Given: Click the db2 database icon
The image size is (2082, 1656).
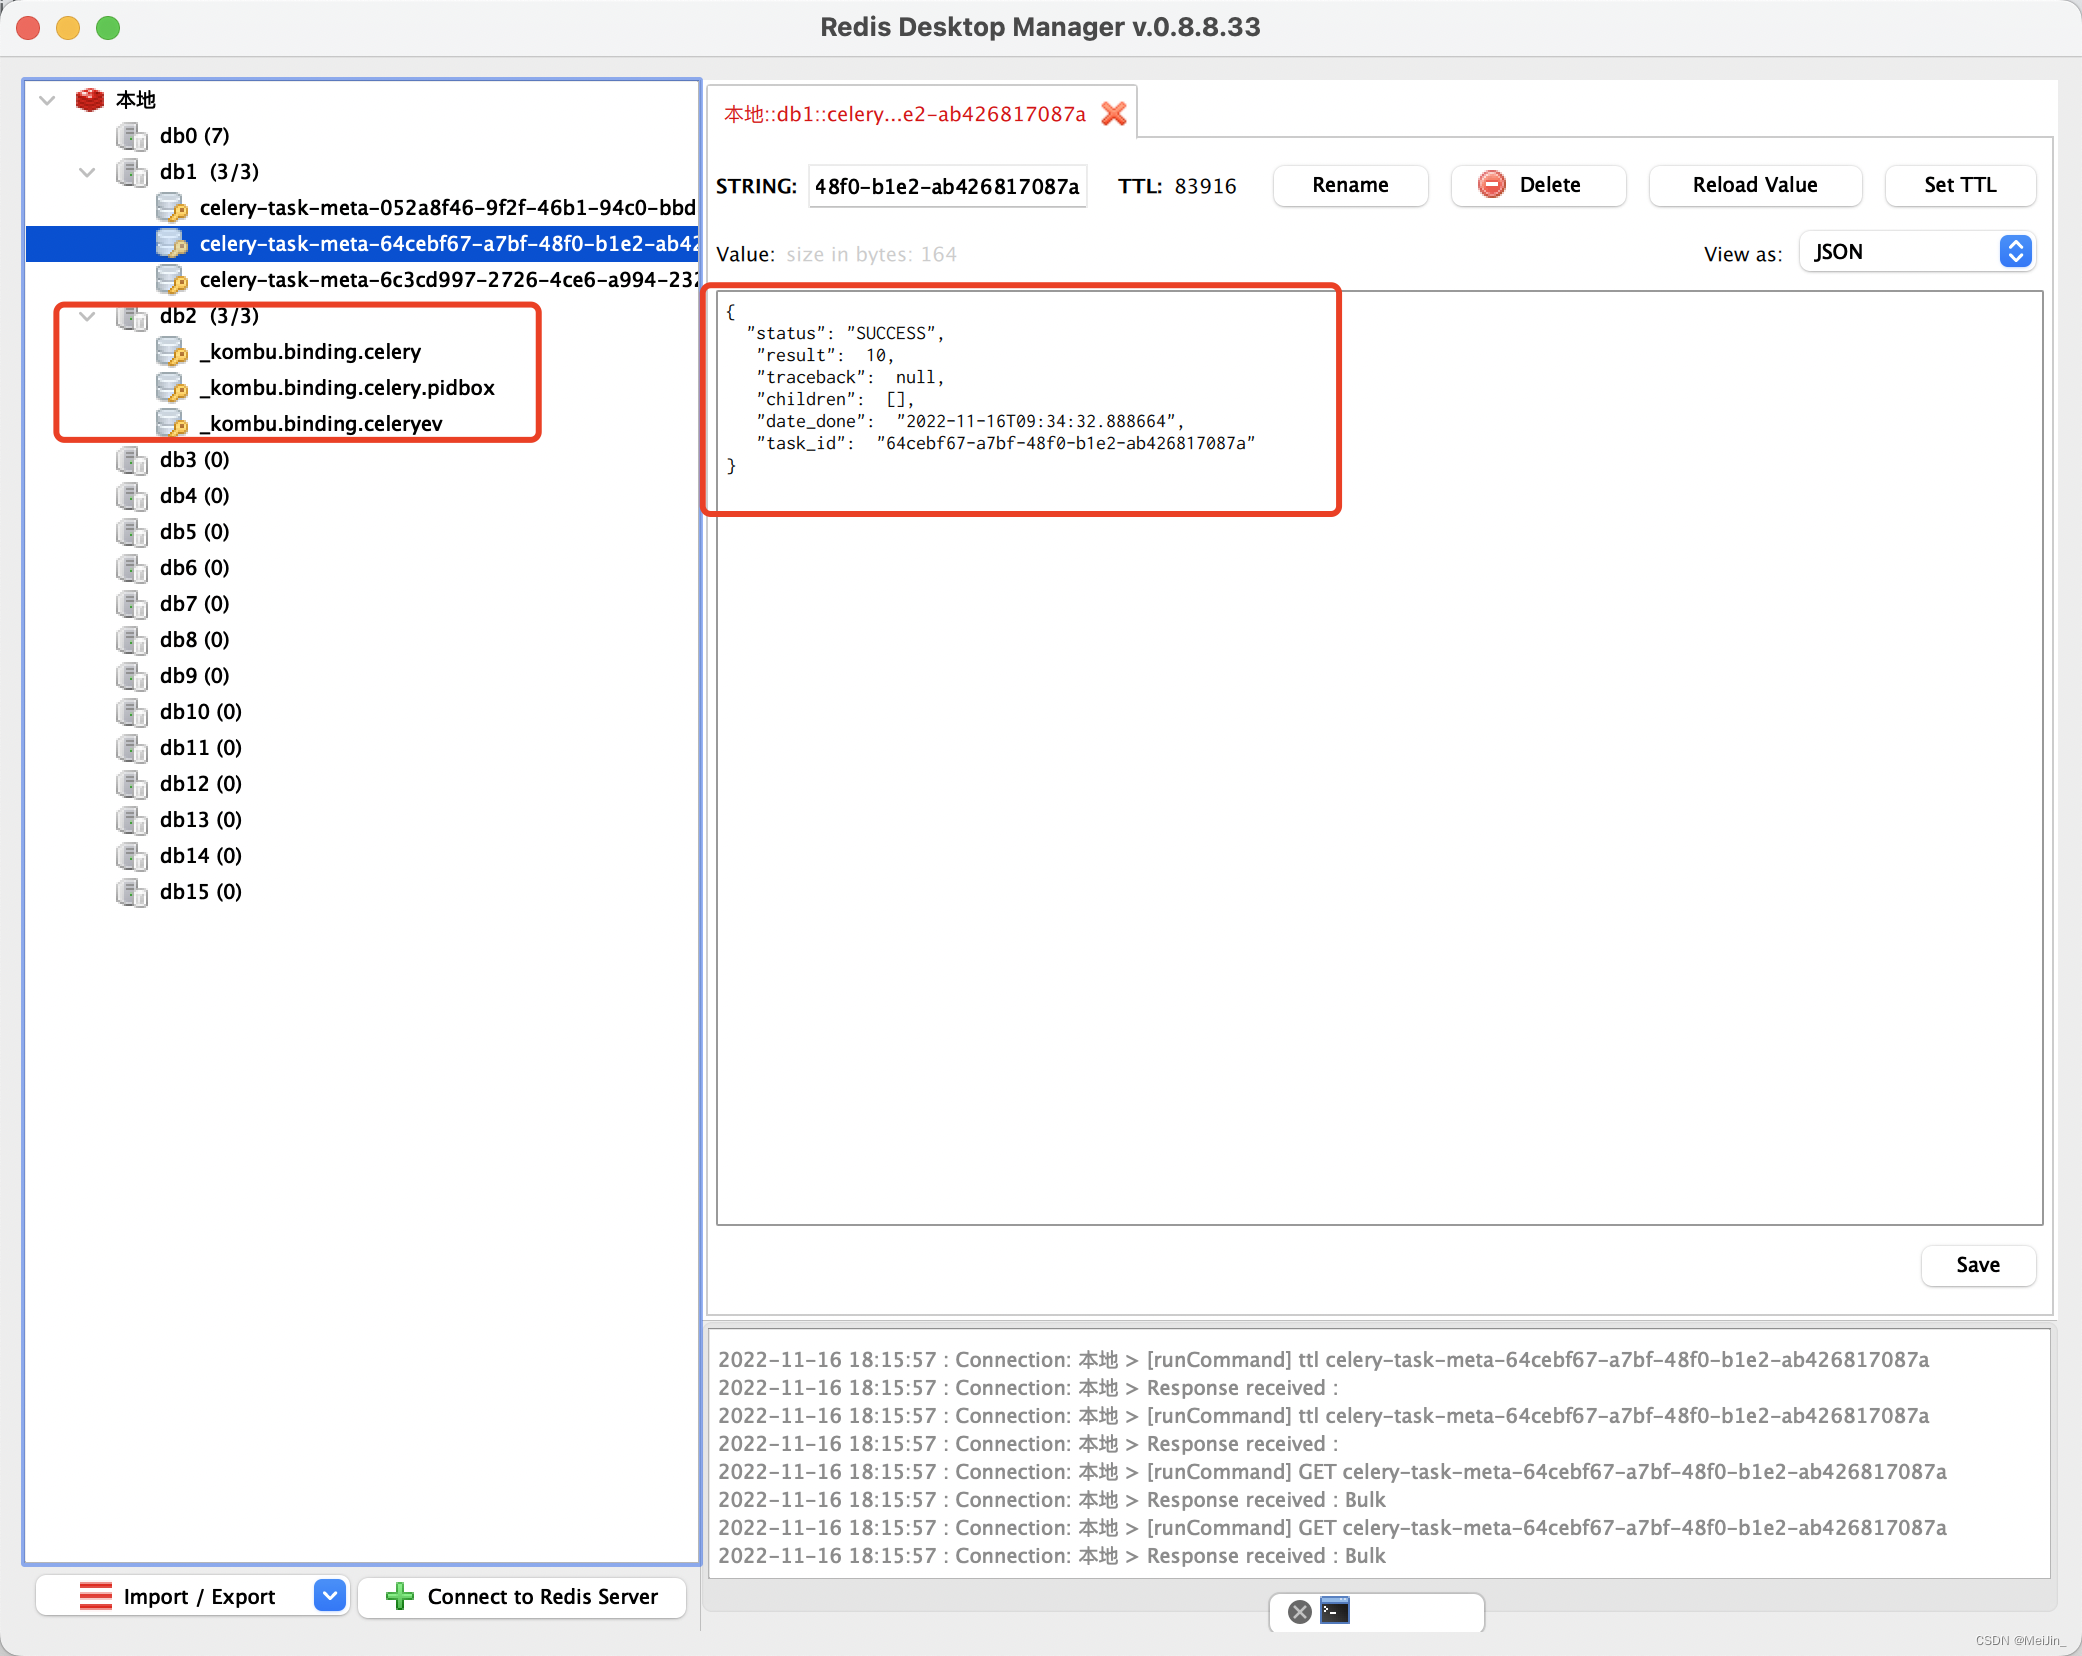Looking at the screenshot, I should pyautogui.click(x=131, y=316).
